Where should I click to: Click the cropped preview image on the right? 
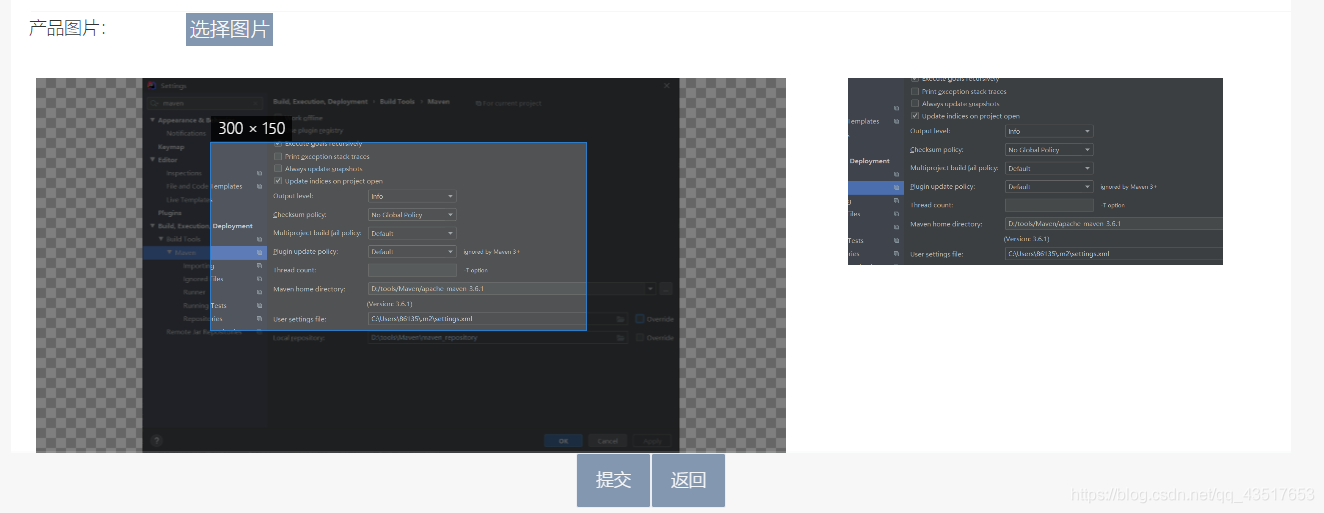tap(1035, 171)
